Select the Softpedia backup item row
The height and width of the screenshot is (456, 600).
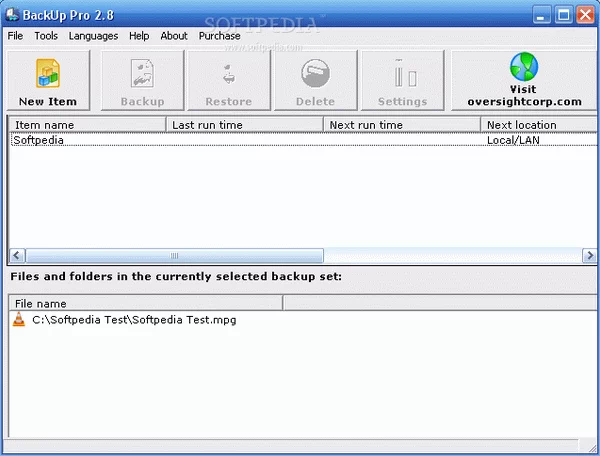pyautogui.click(x=303, y=140)
